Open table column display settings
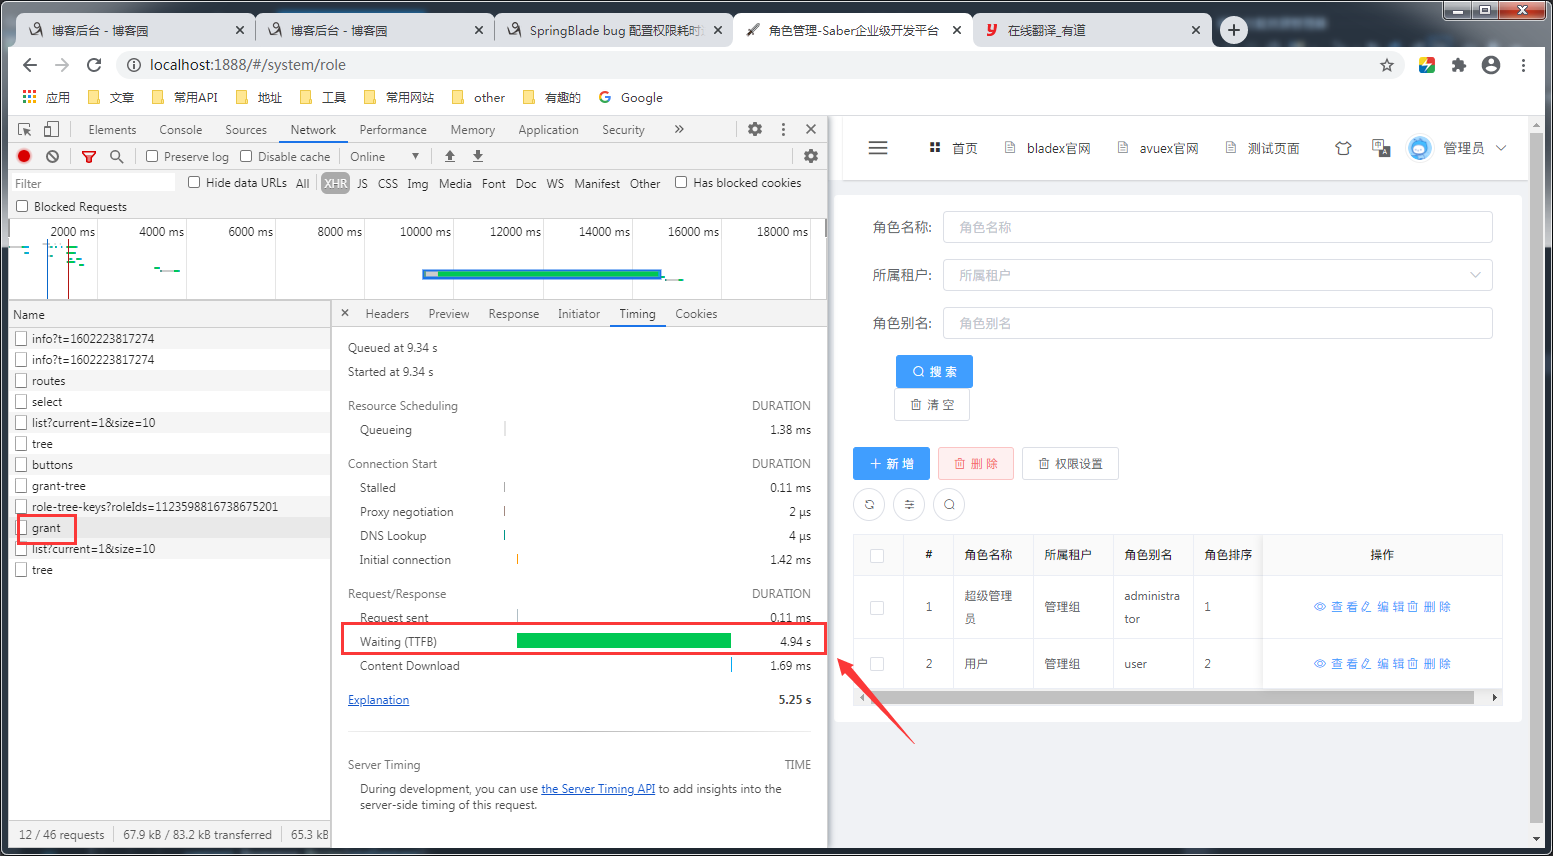The width and height of the screenshot is (1553, 856). click(x=909, y=505)
